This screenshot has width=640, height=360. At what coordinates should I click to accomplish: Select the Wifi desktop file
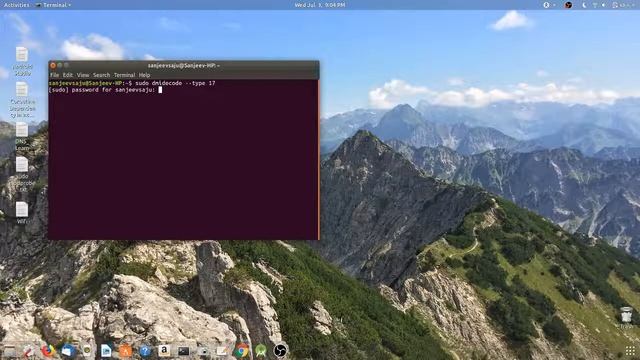[22, 212]
